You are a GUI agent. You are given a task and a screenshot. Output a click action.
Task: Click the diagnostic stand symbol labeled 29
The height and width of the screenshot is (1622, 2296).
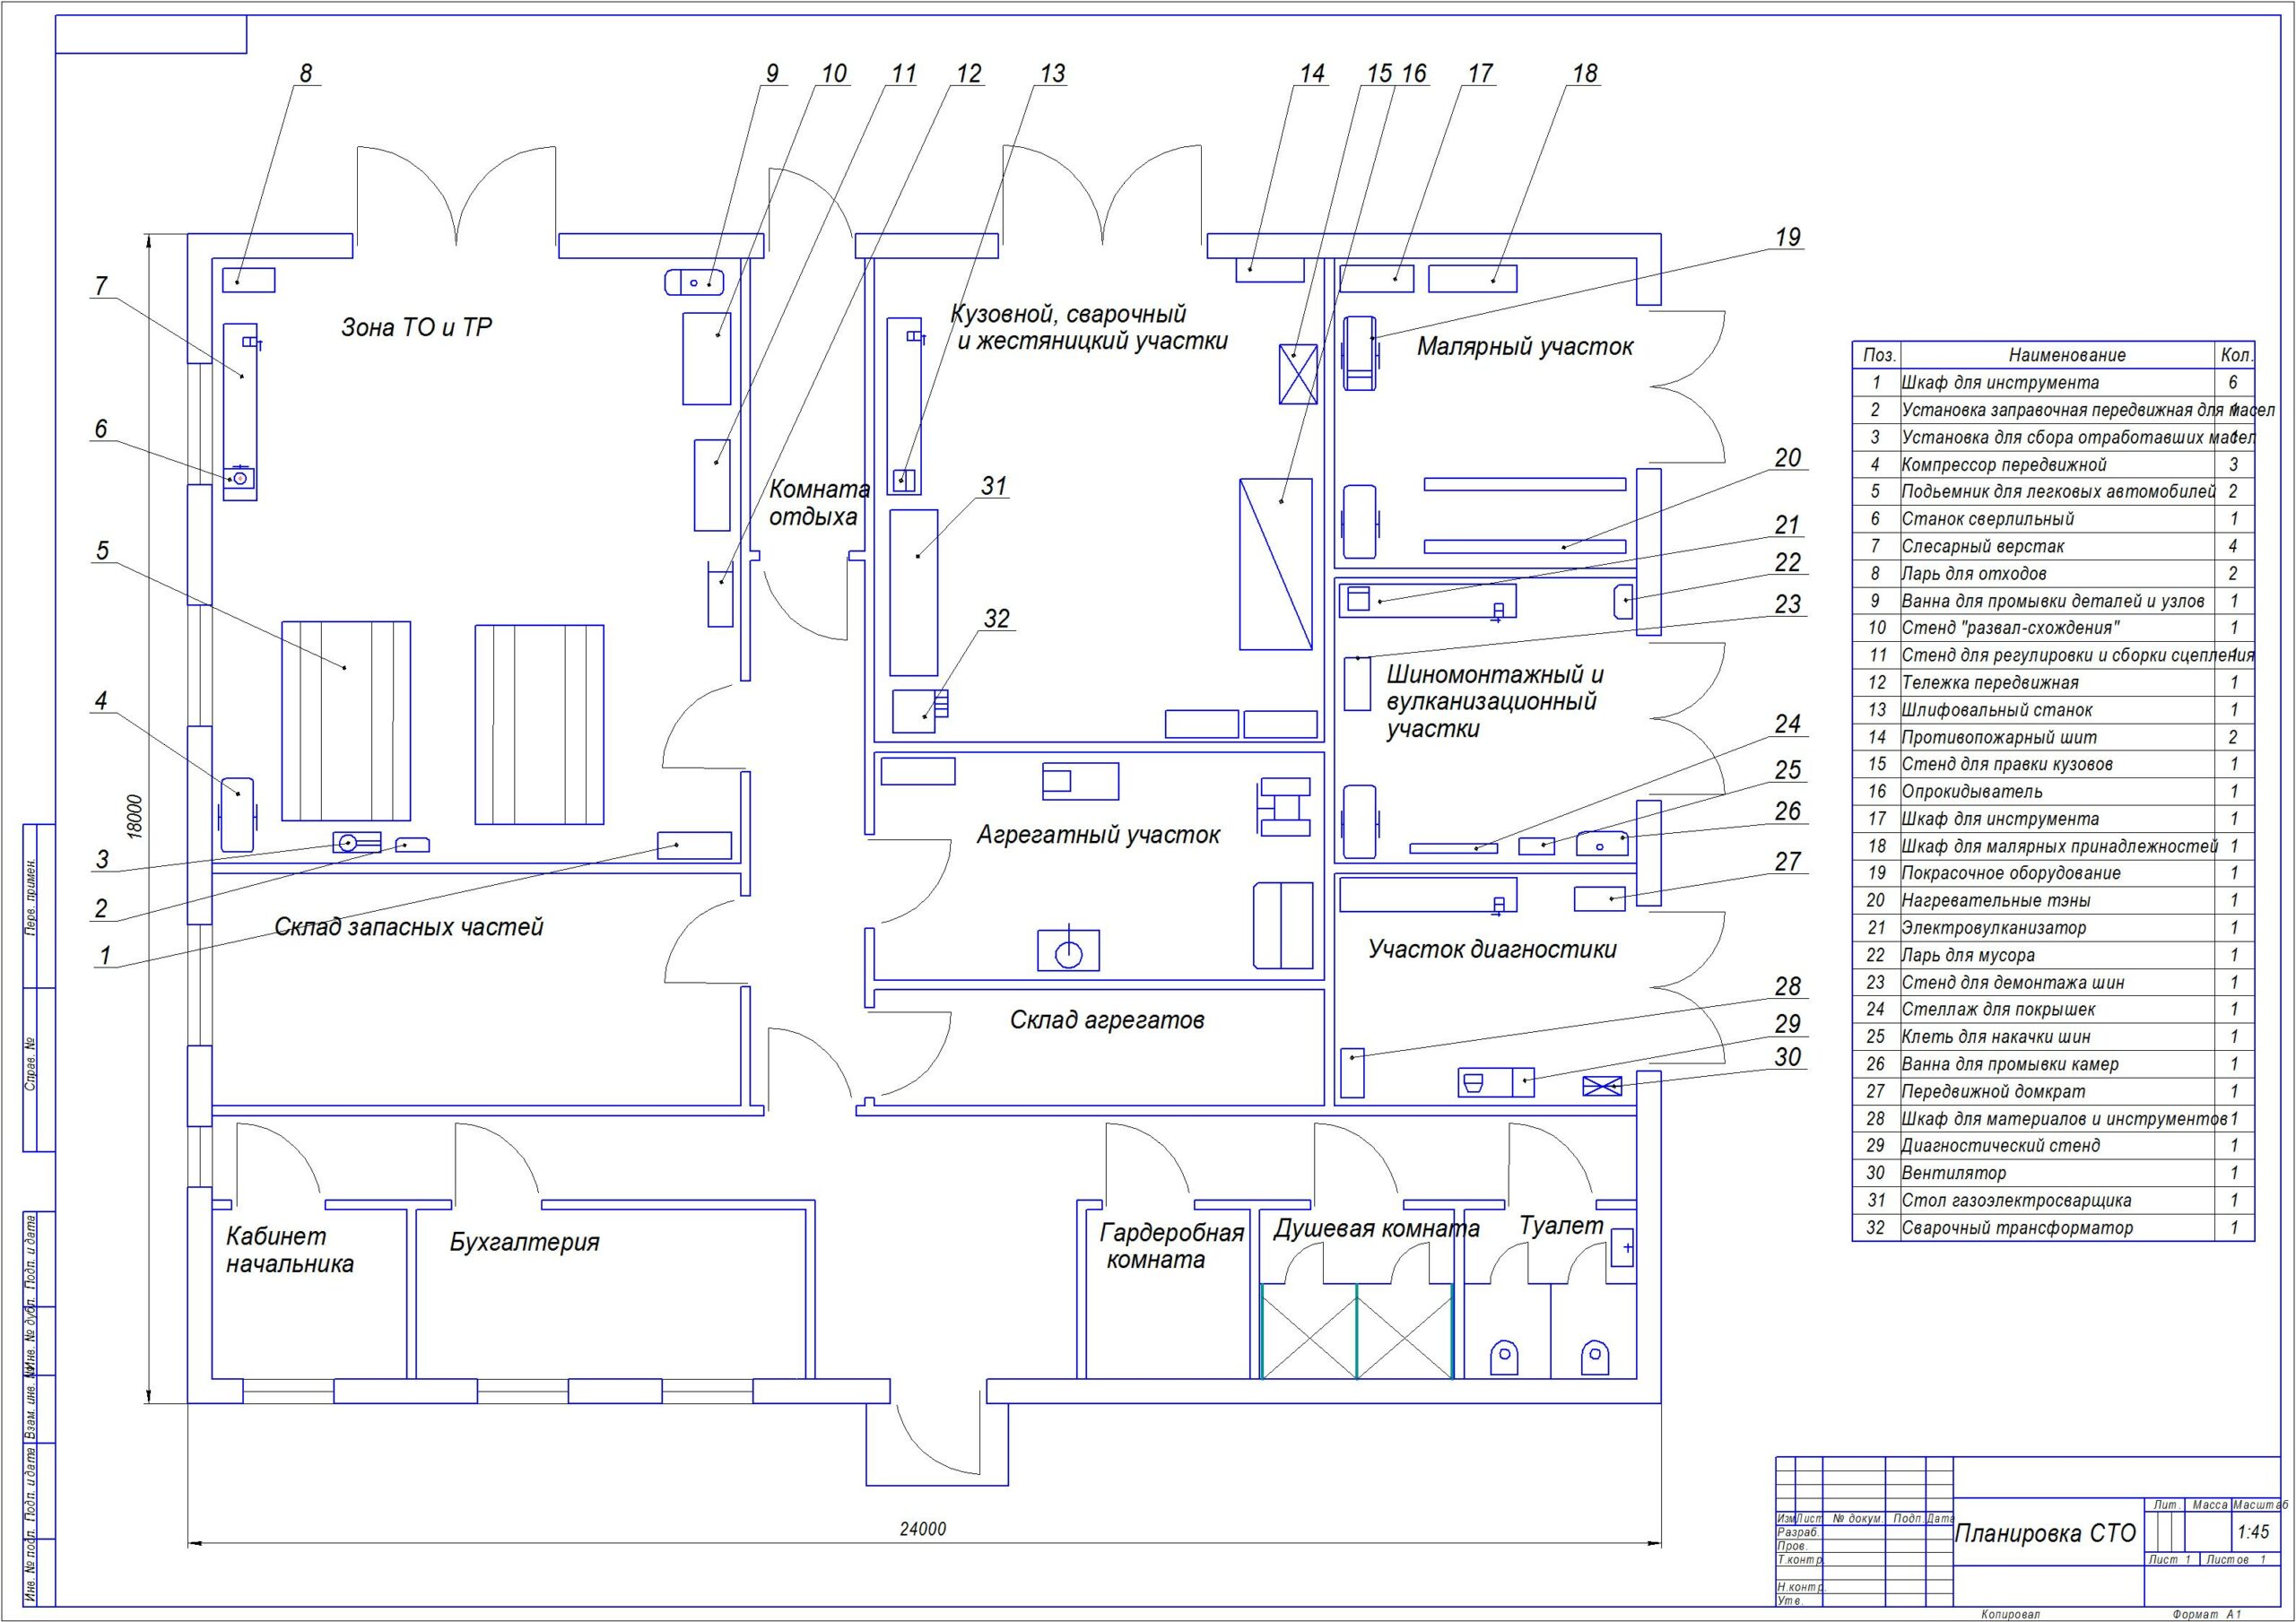pos(1495,1082)
